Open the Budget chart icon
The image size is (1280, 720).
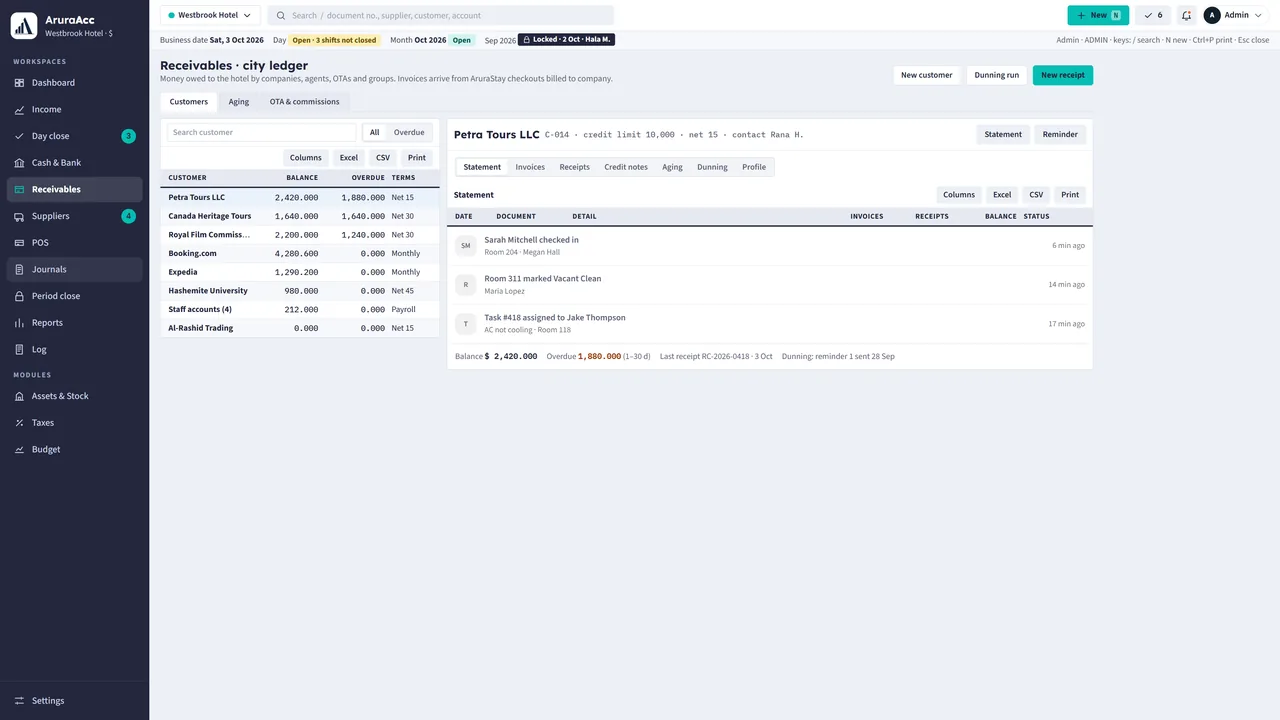[20, 450]
